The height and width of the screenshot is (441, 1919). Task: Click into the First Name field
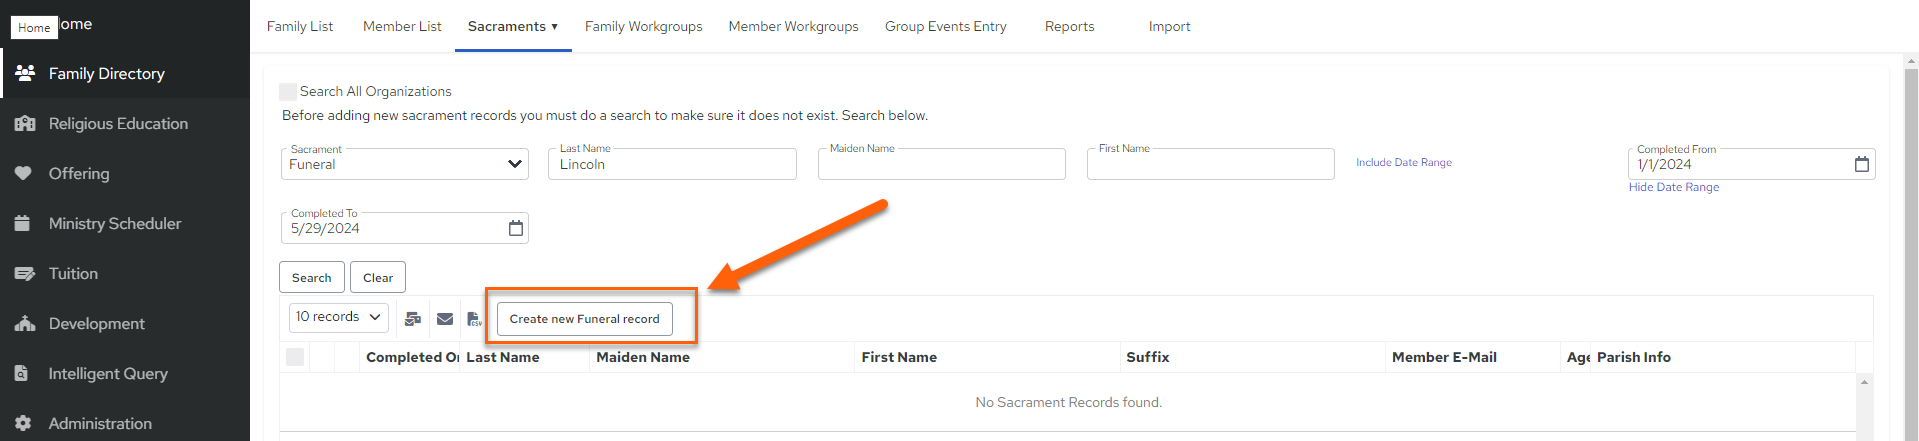click(x=1210, y=164)
